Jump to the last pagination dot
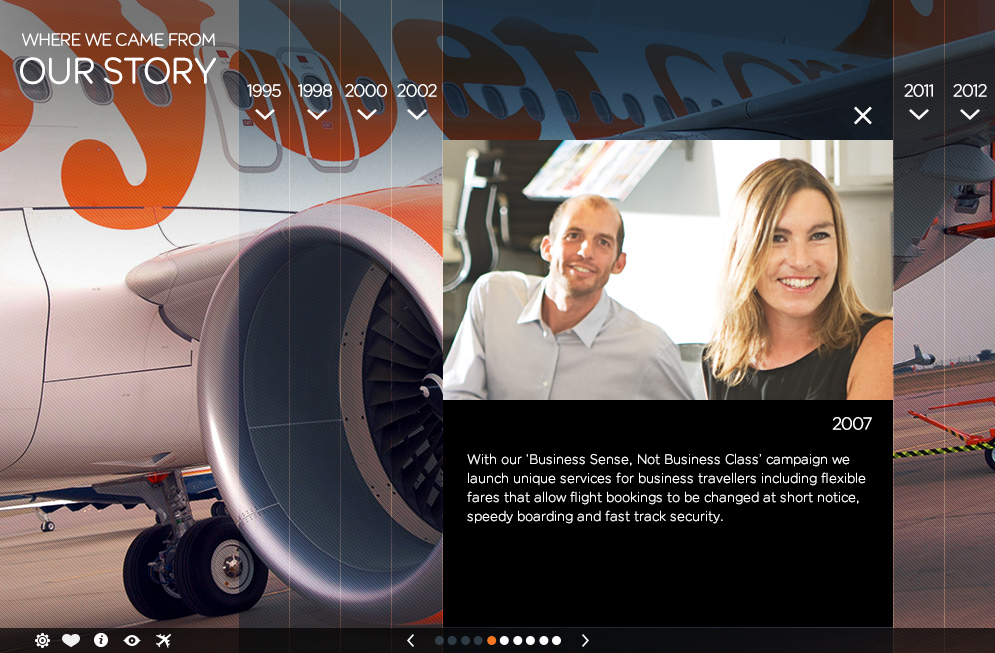The height and width of the screenshot is (653, 995). point(557,641)
